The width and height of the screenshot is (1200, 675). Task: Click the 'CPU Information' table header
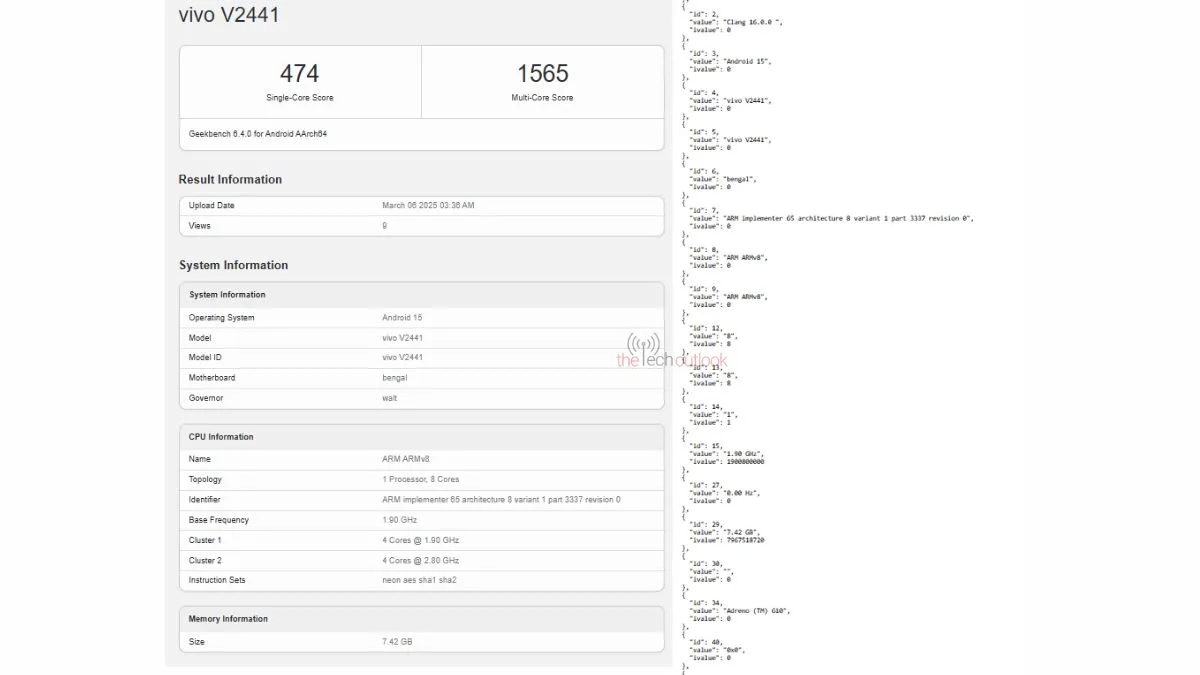tap(221, 437)
